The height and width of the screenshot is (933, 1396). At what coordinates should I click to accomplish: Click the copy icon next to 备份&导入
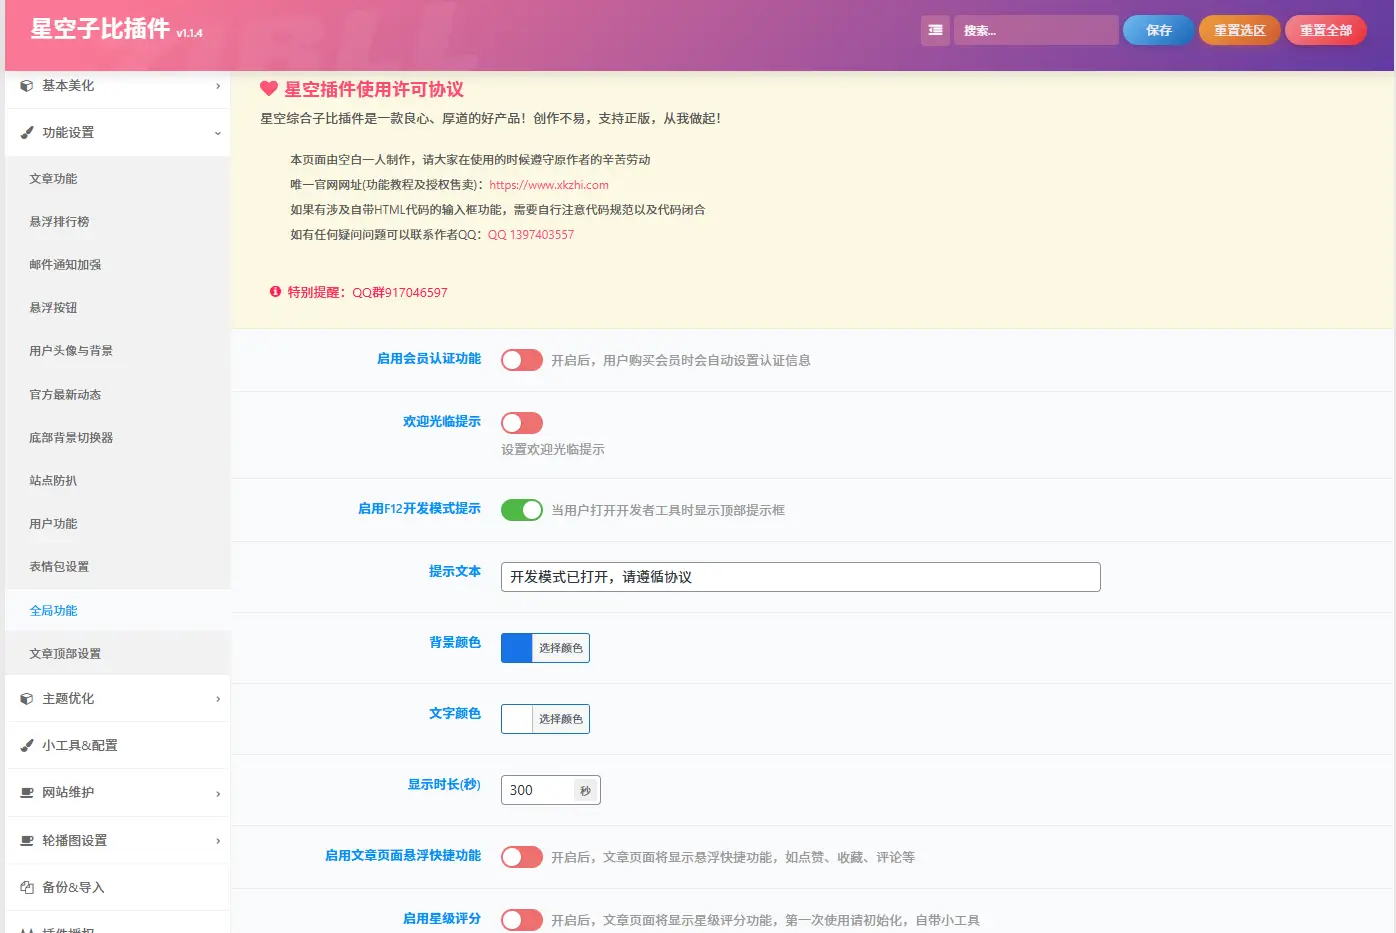click(27, 887)
